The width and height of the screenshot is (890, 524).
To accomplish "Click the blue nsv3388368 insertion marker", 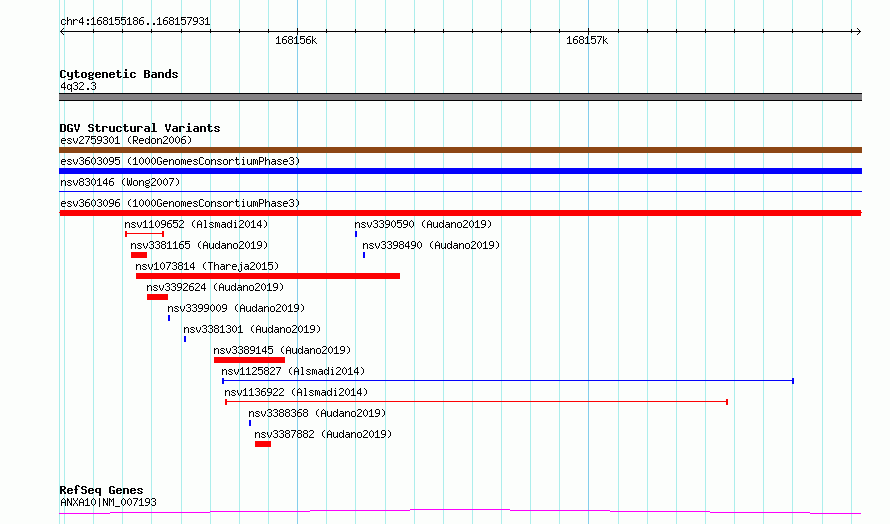I will (250, 423).
